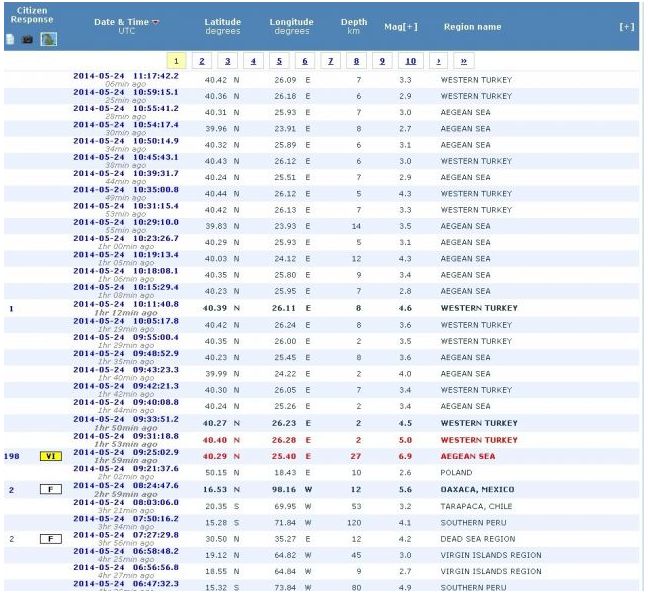The image size is (648, 597).
Task: Click the map icon under Citizen Response
Action: 48,40
